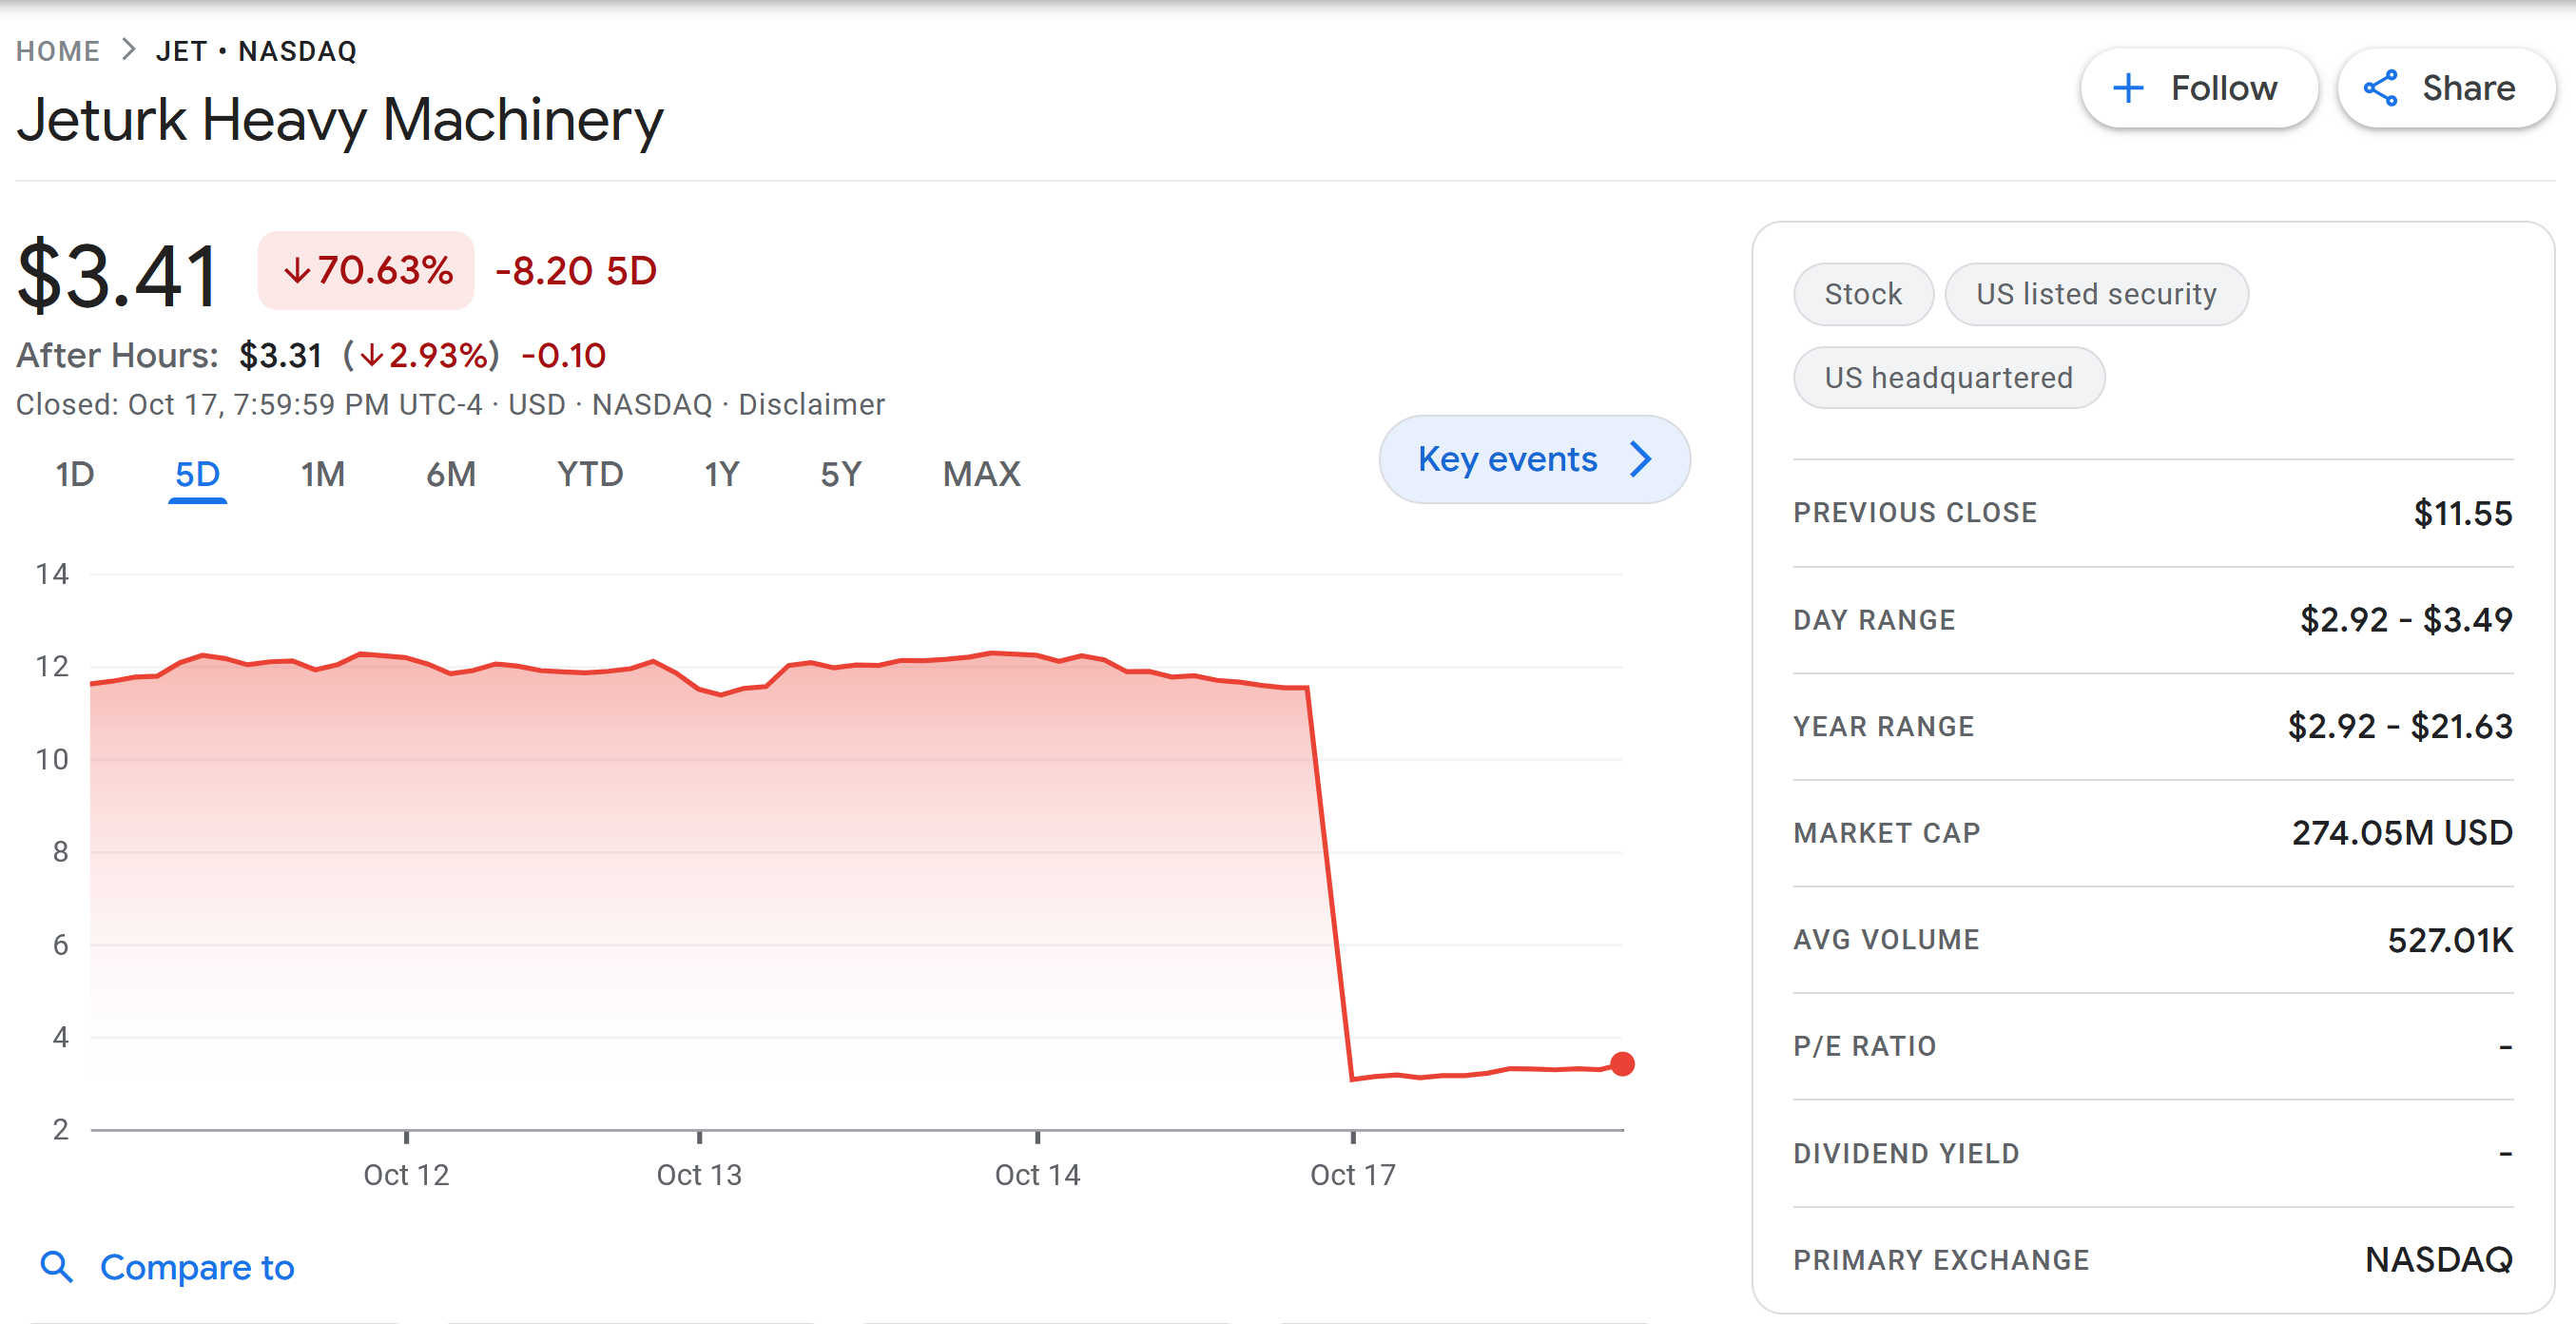Click the share icon

[x=2380, y=88]
